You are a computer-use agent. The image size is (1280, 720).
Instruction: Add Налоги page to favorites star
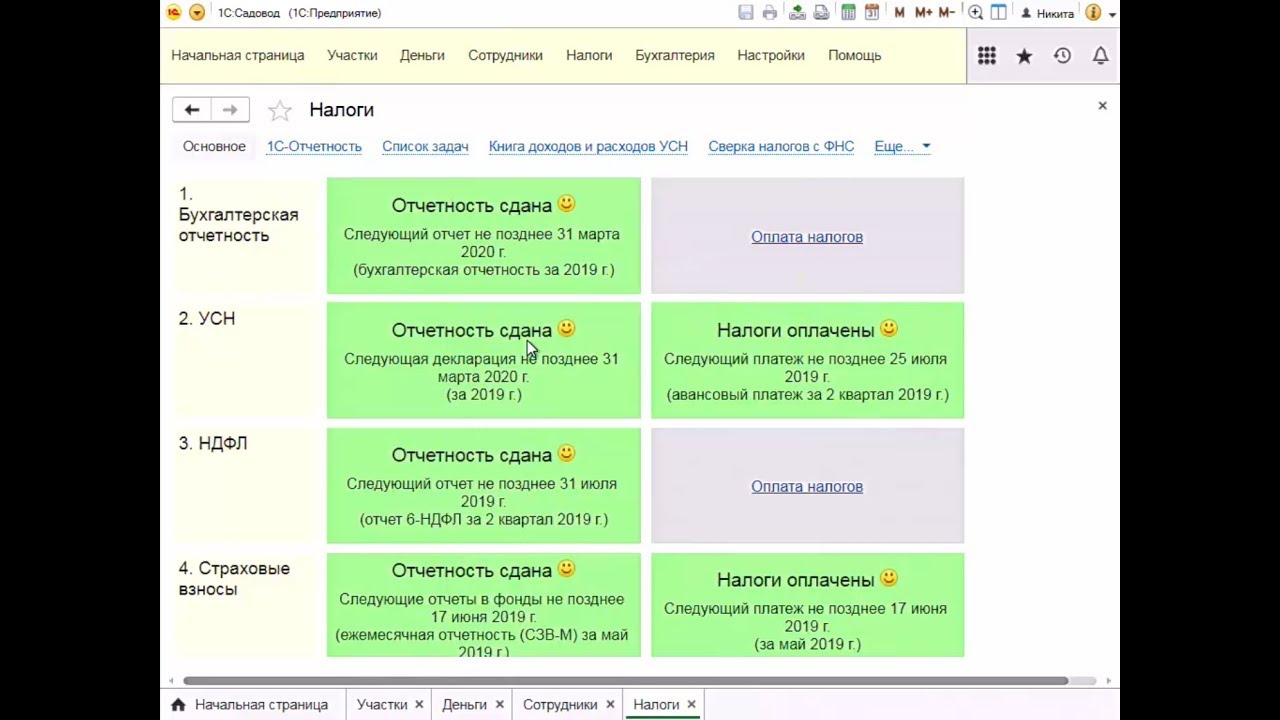280,110
